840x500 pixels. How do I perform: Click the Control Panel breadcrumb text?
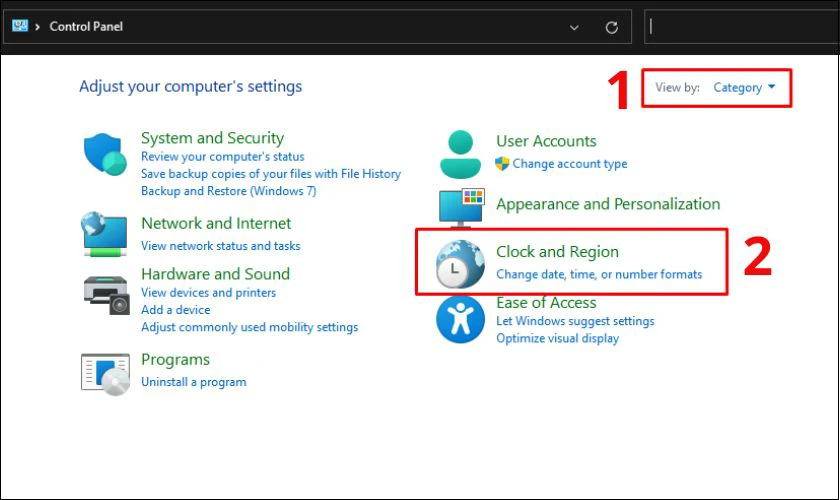click(x=86, y=26)
